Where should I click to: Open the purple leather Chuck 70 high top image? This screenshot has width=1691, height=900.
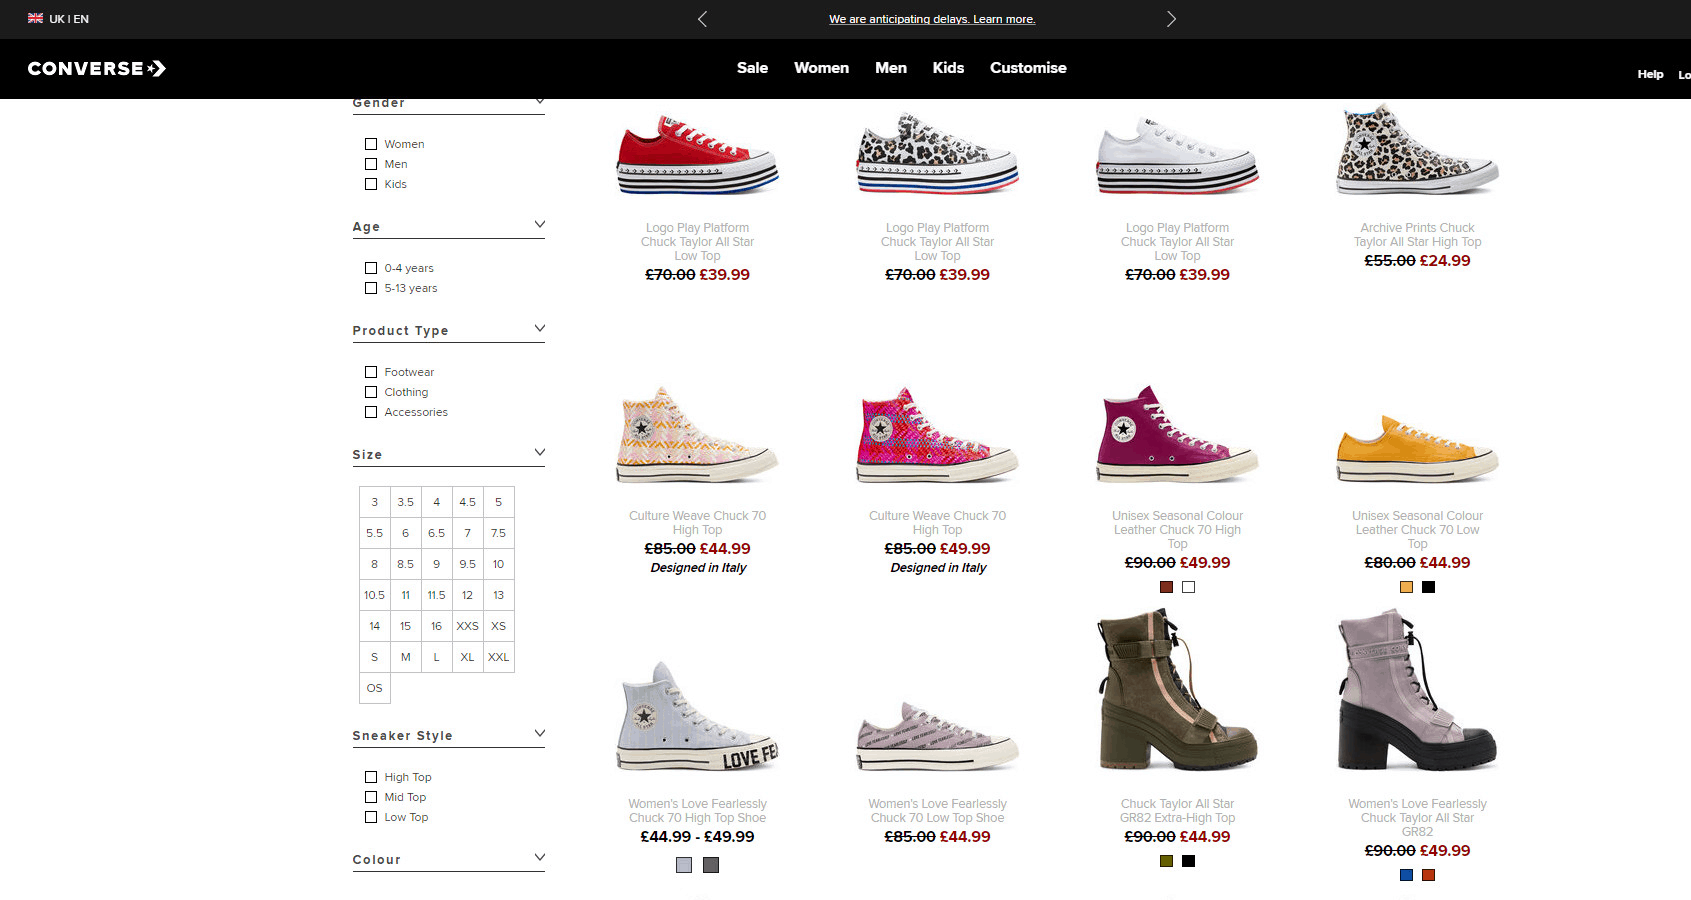1177,435
